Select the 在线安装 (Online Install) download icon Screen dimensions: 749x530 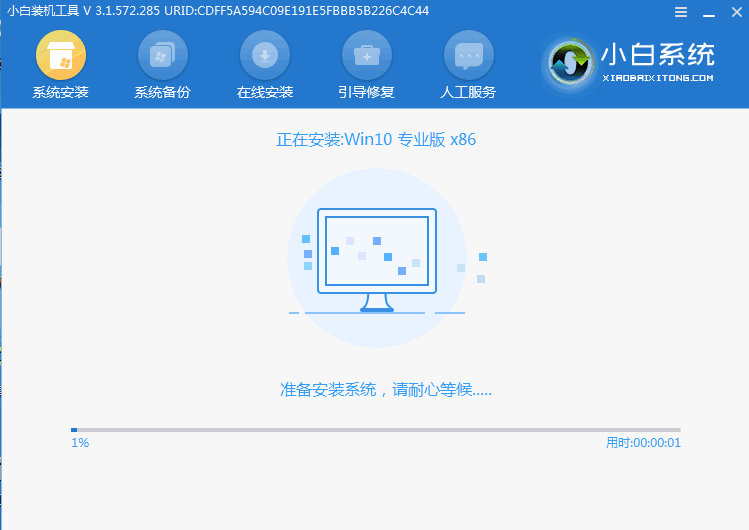[265, 55]
